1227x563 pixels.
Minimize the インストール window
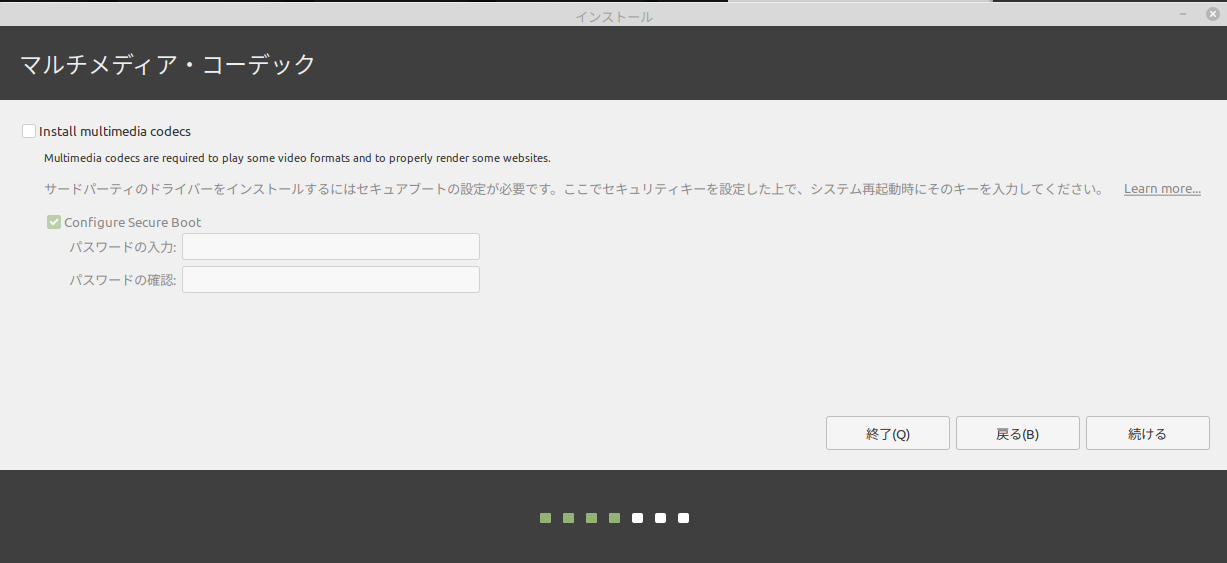tap(1183, 15)
